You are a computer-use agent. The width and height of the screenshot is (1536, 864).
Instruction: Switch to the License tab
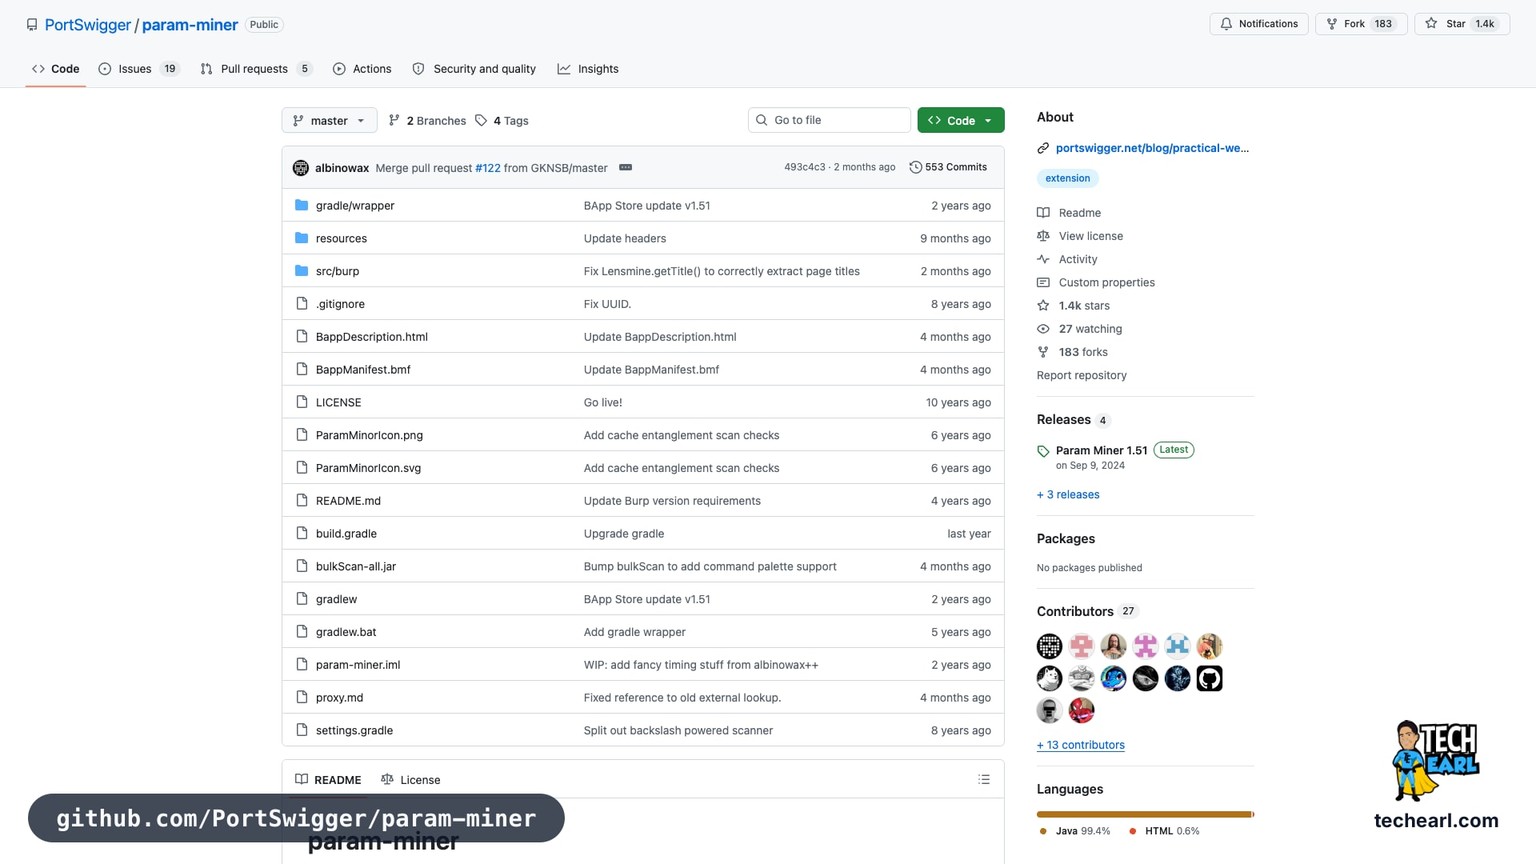coord(411,780)
